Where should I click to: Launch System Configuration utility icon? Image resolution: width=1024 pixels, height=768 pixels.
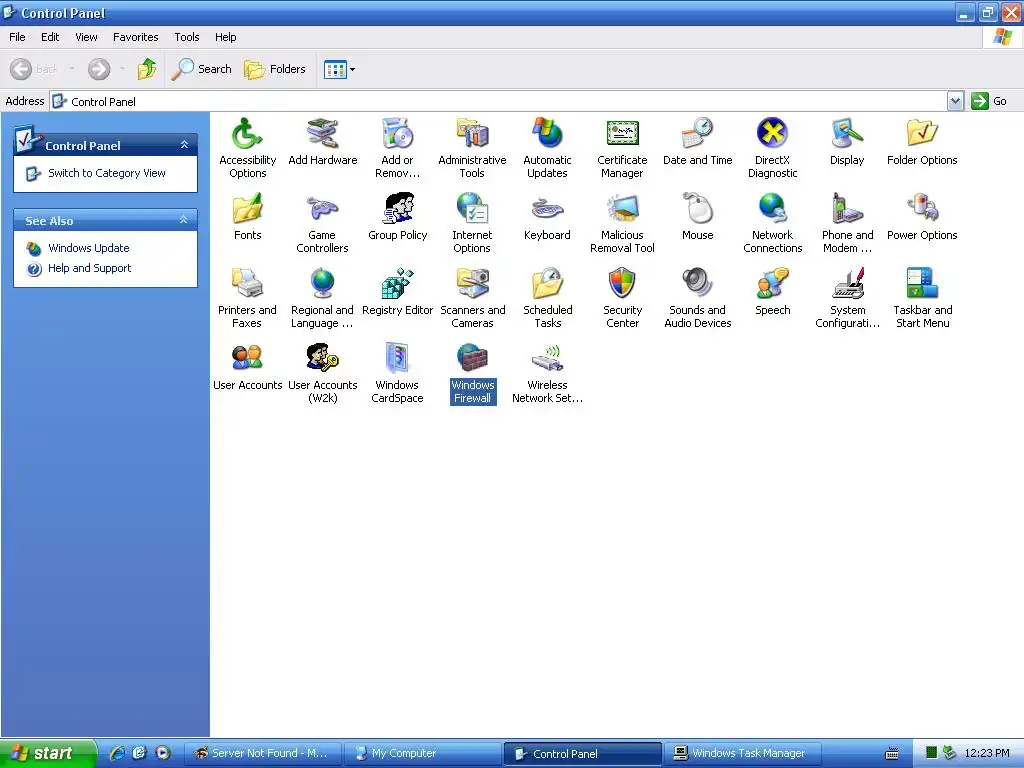pos(847,284)
